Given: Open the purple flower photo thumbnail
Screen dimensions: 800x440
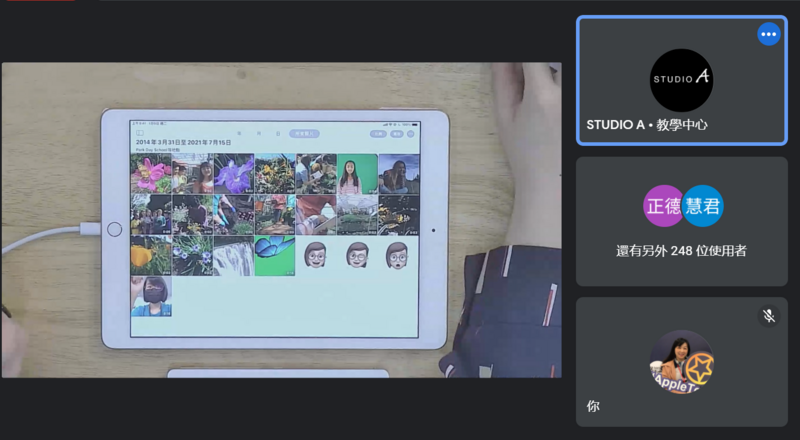Looking at the screenshot, I should pyautogui.click(x=233, y=173).
